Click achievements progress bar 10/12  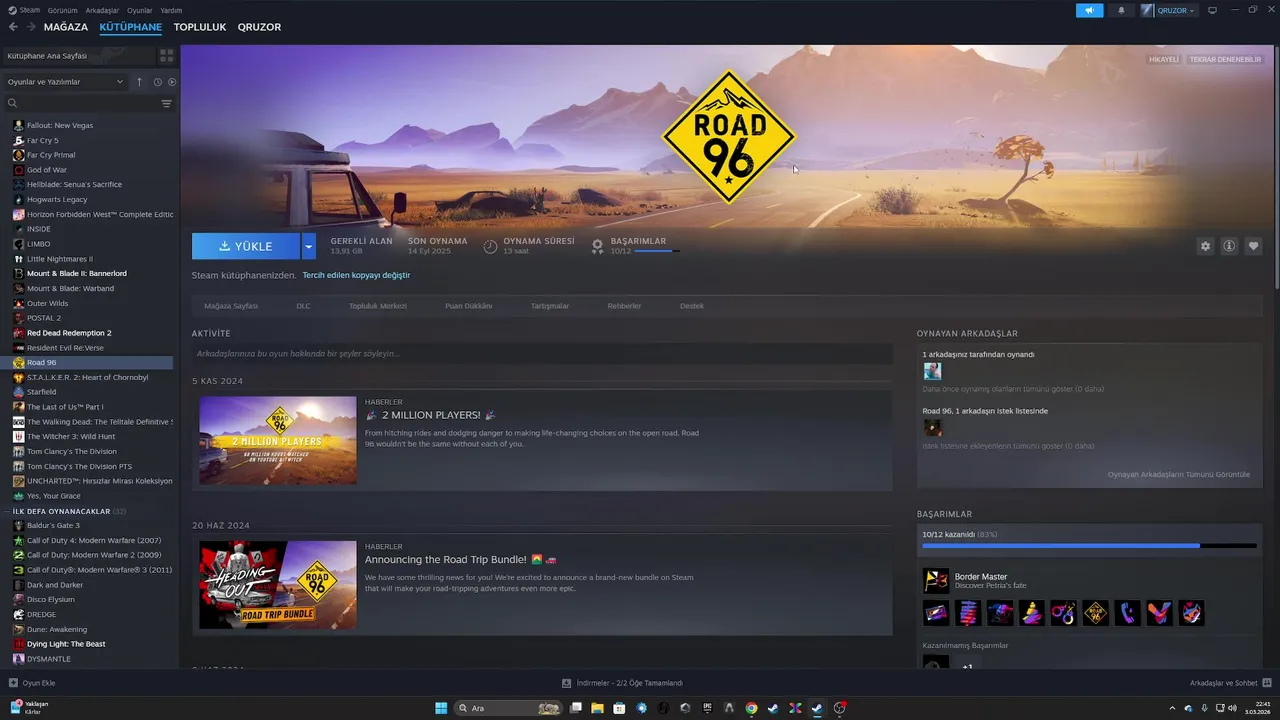[1089, 546]
